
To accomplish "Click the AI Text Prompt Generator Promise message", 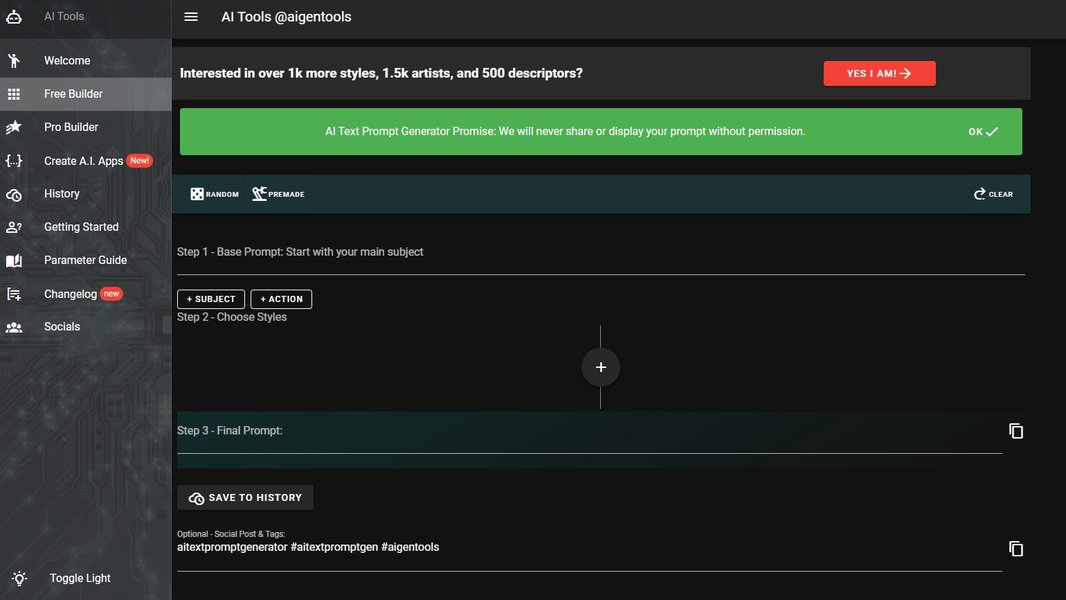I will (x=565, y=131).
